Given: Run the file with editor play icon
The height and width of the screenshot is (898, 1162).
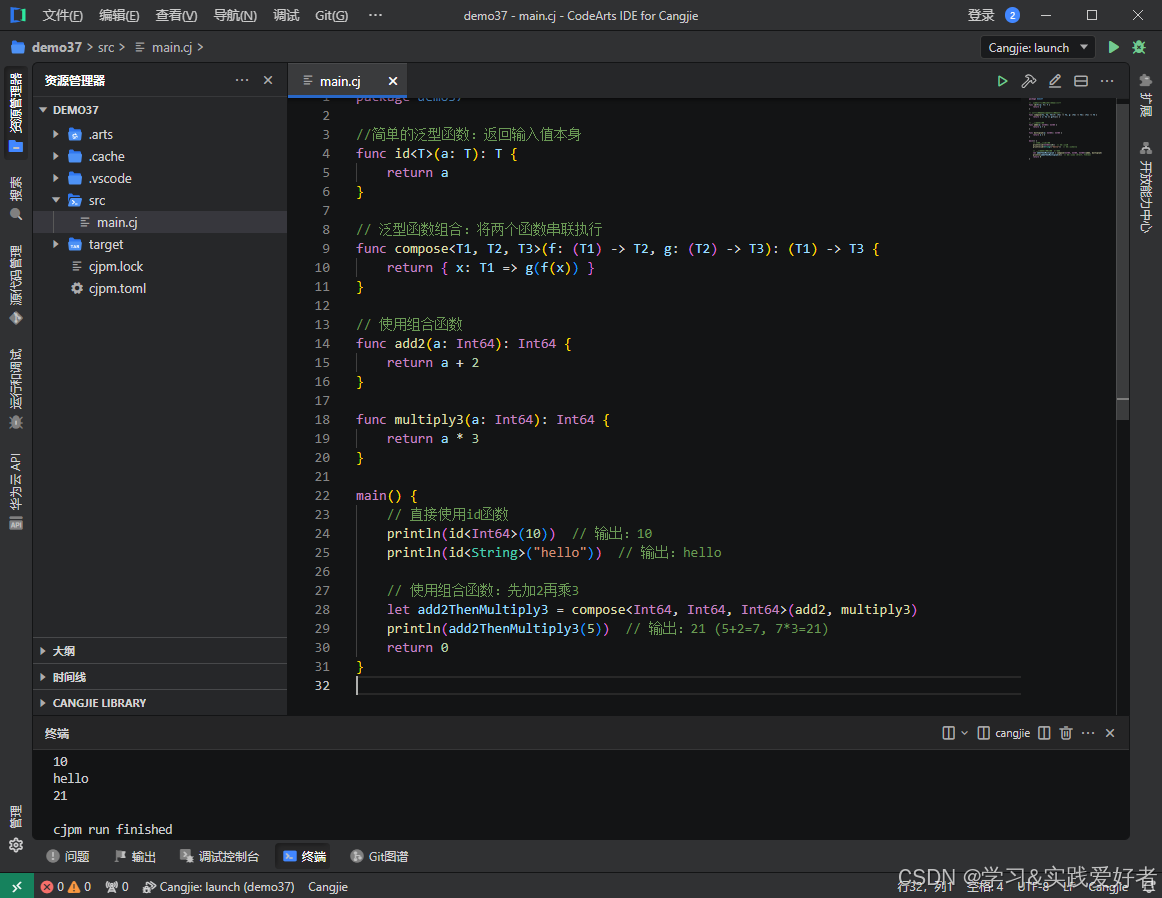Looking at the screenshot, I should 1002,81.
